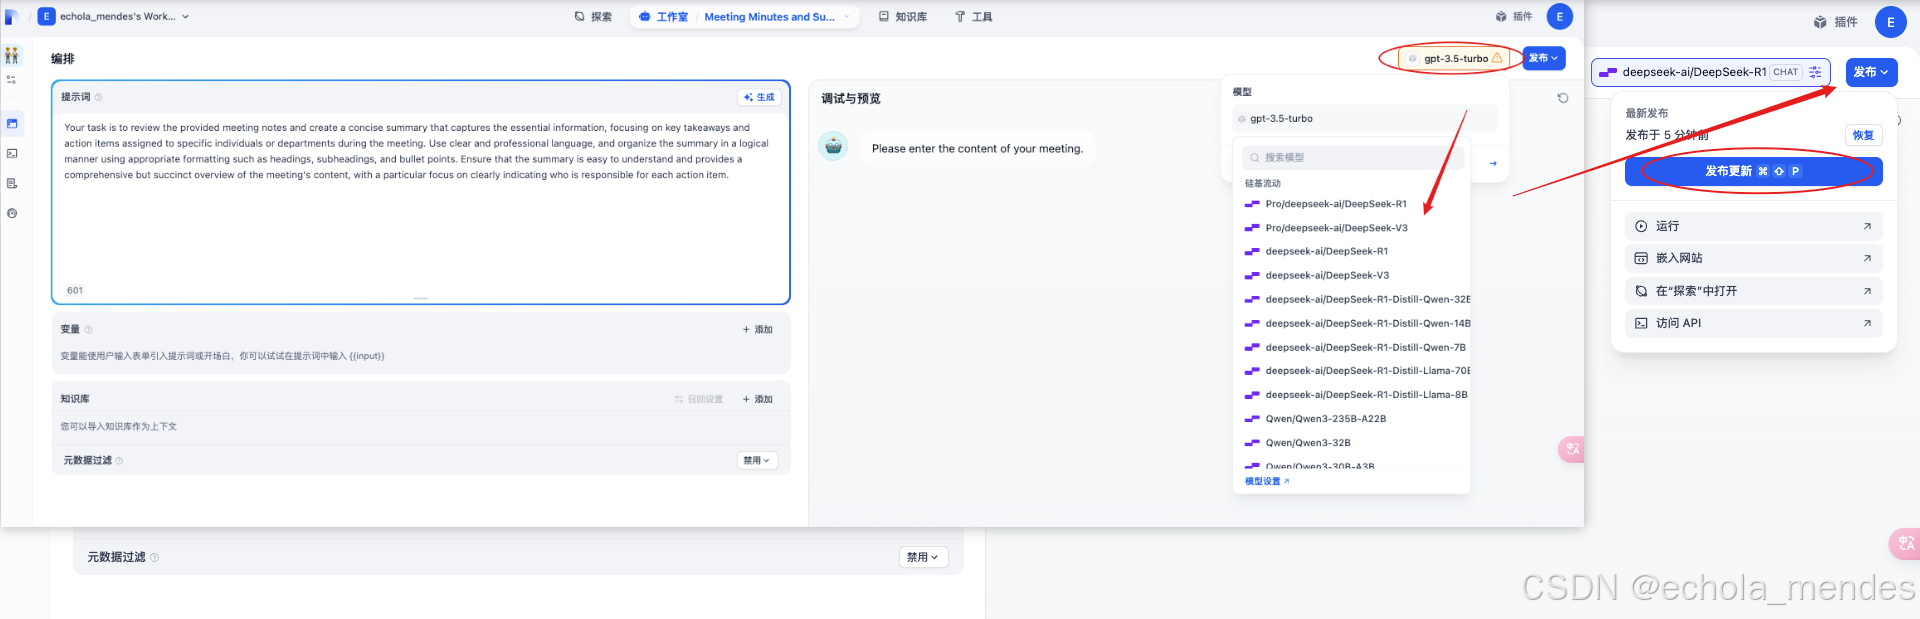Click the help icon beside 元数据过滤 in front window
The image size is (1920, 619).
[x=119, y=461]
